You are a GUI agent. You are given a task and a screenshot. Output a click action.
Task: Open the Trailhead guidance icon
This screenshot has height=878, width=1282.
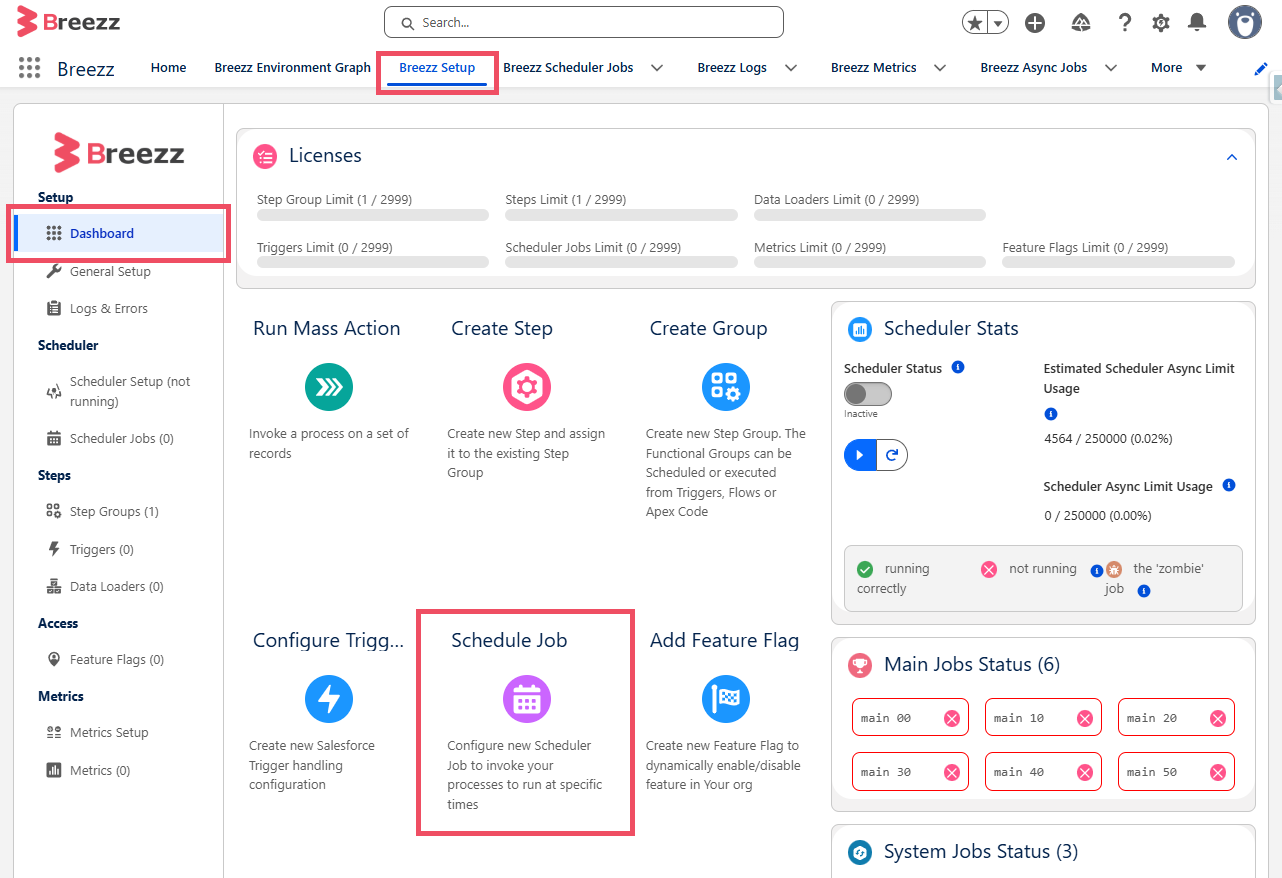tap(1080, 23)
